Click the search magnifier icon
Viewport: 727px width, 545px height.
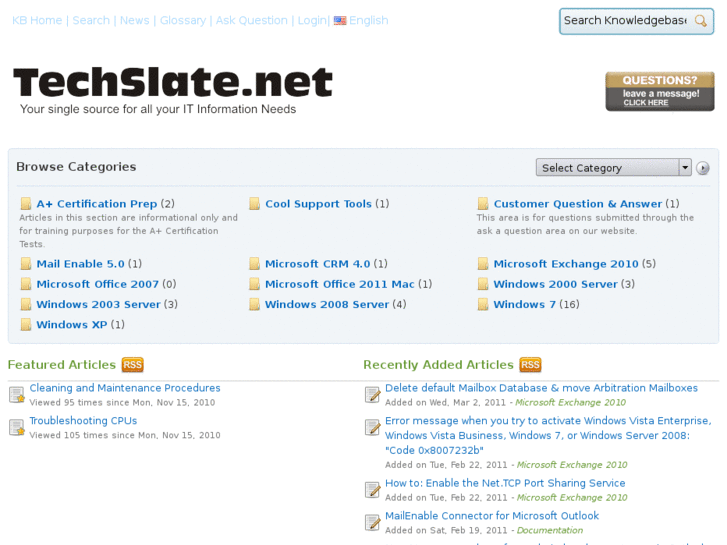tap(701, 21)
